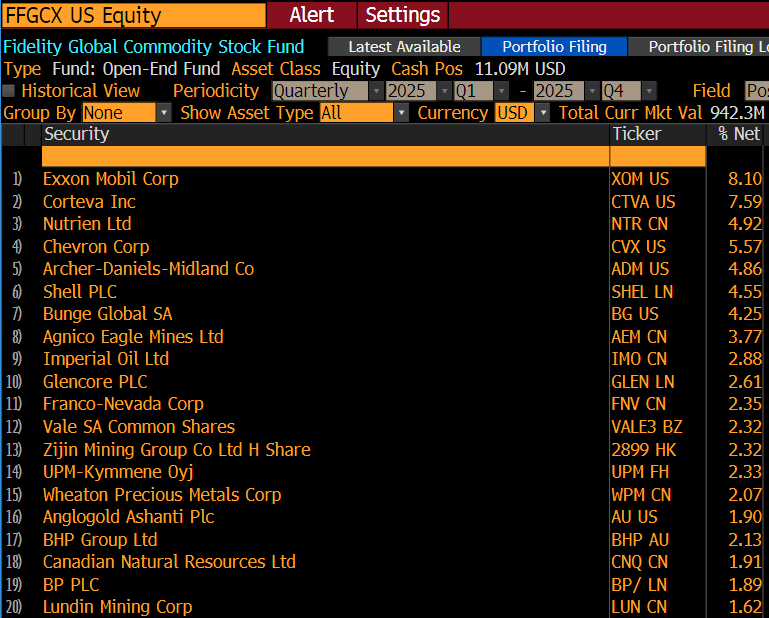Screen dimensions: 769x618
Task: Click the SHEL LN ticker cell
Action: (642, 292)
